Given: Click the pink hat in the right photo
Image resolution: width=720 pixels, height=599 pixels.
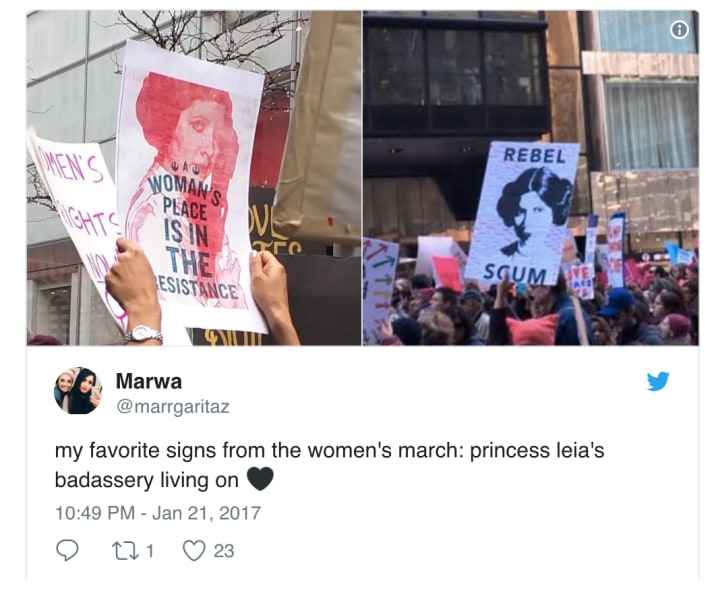Looking at the screenshot, I should (532, 329).
